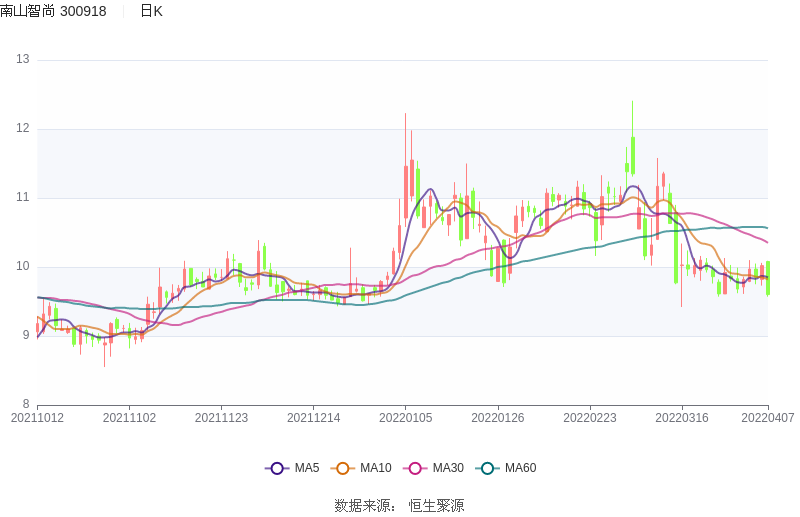Click the 13 price axis label
This screenshot has width=800, height=517.
pos(23,60)
